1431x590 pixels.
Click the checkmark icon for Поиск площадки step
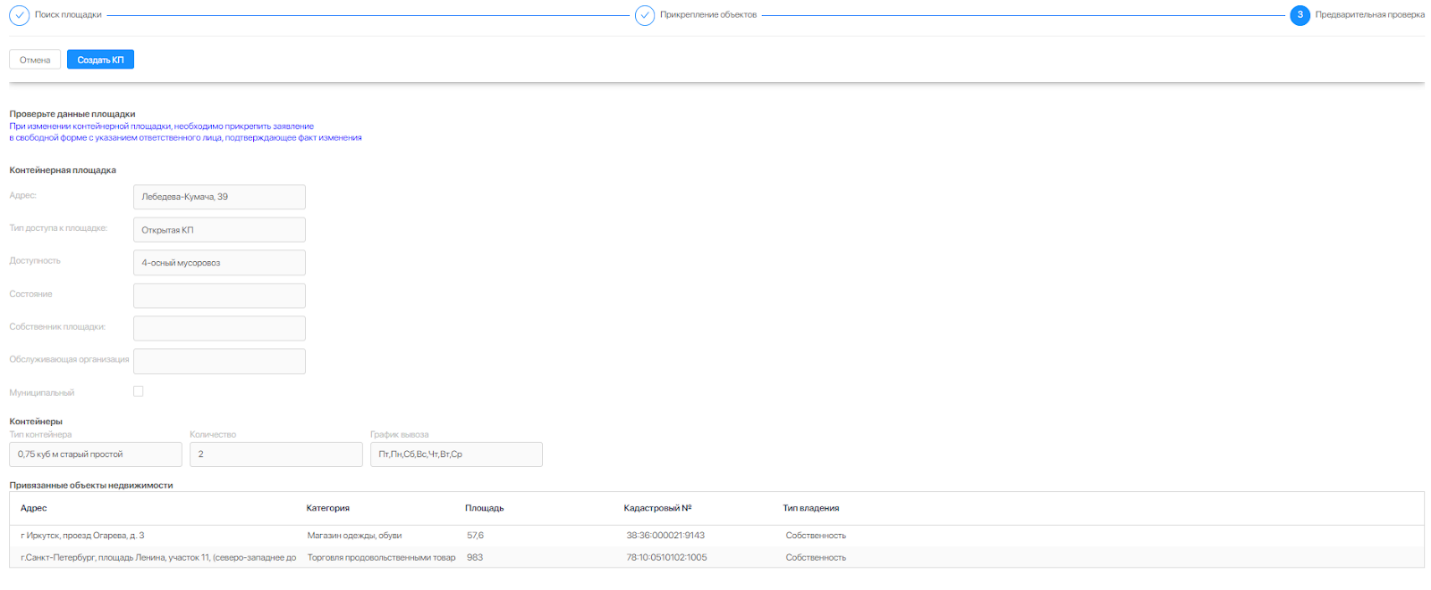(x=19, y=15)
